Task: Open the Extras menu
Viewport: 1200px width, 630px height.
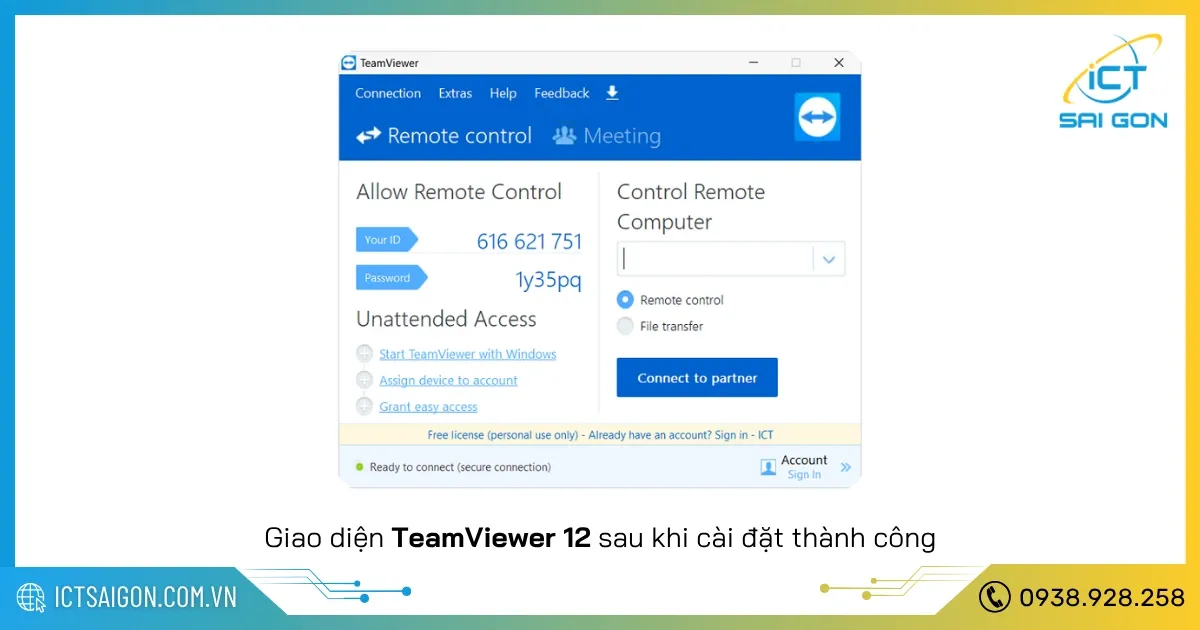Action: click(455, 93)
